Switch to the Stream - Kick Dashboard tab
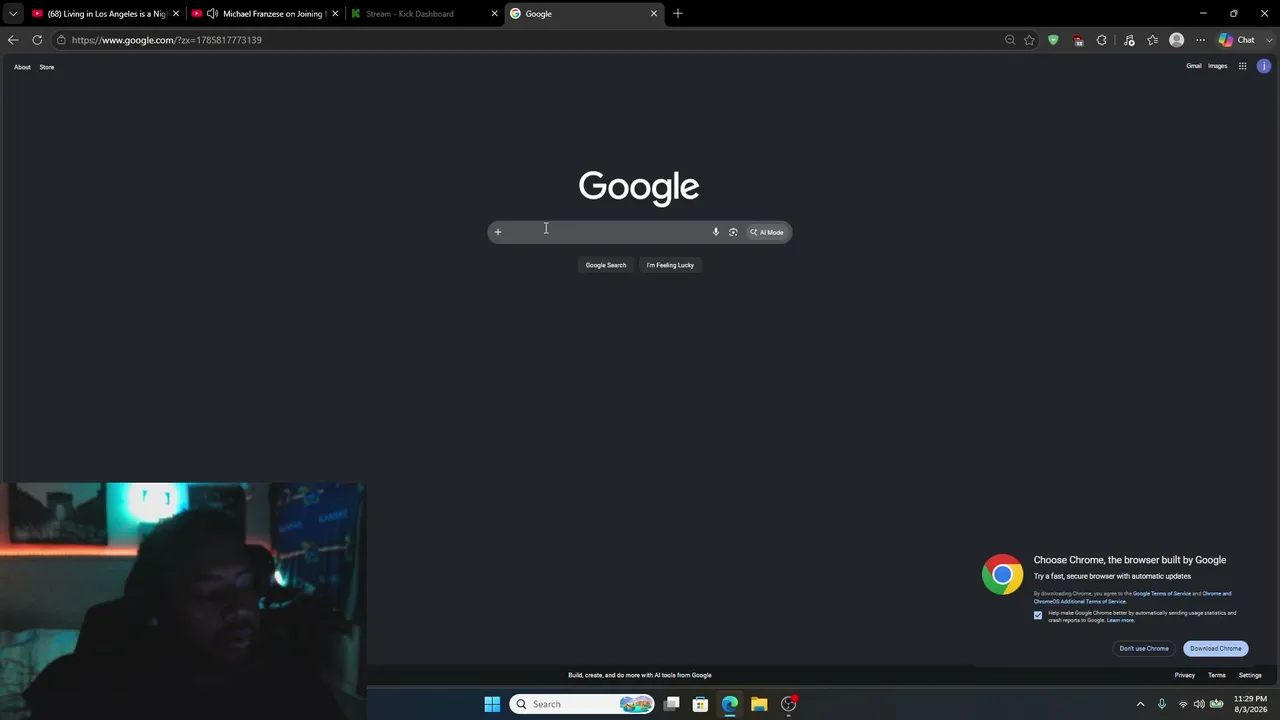Screen dimensions: 1280x720 pyautogui.click(x=424, y=14)
